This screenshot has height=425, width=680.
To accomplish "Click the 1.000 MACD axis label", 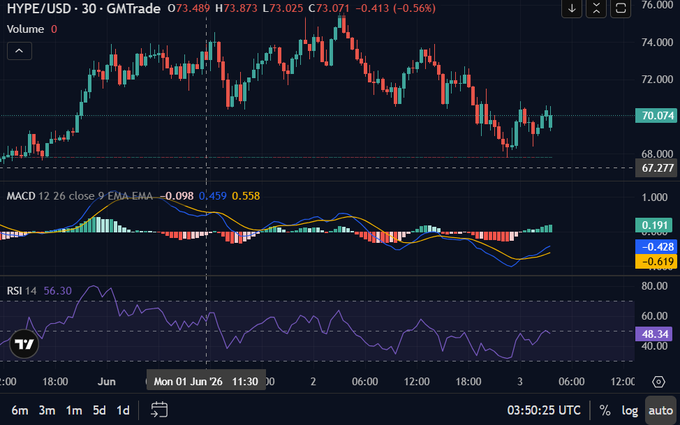I will 655,197.
